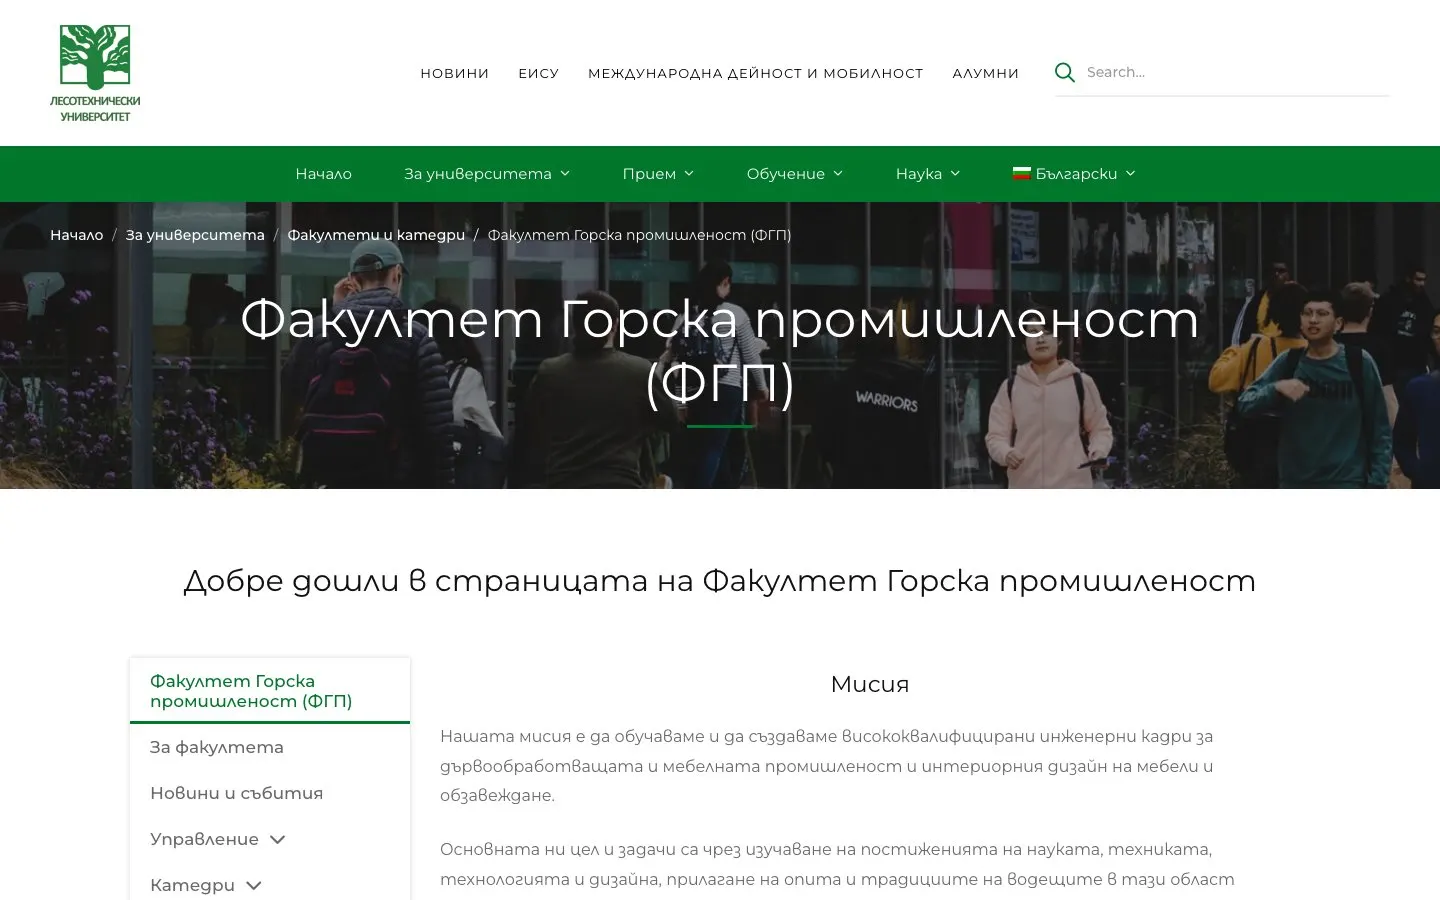Expand the За университета menu

pos(487,174)
